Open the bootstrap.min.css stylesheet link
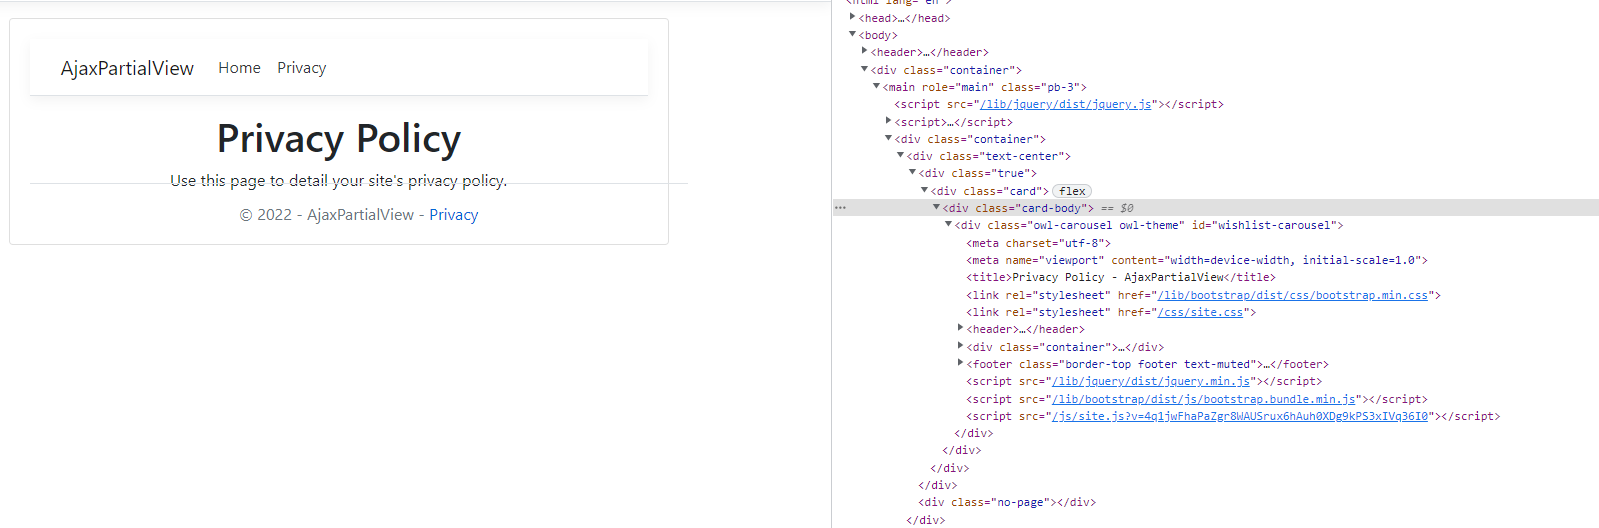The height and width of the screenshot is (528, 1599). coord(1293,295)
